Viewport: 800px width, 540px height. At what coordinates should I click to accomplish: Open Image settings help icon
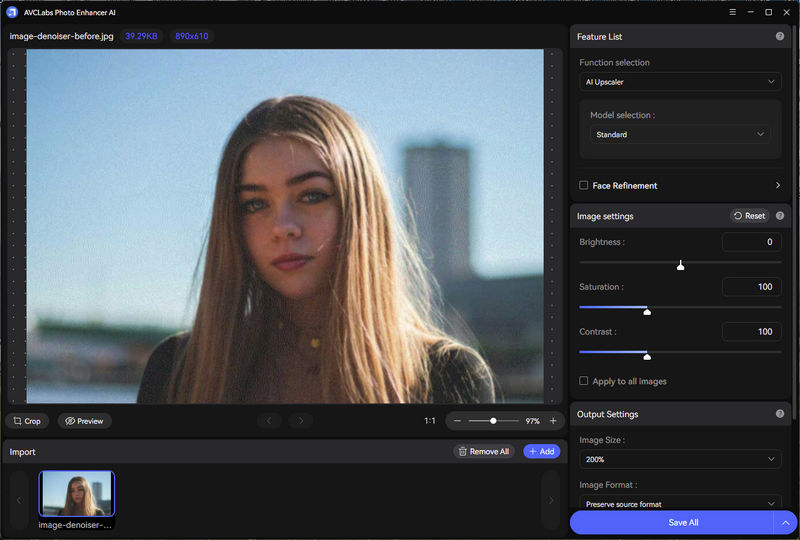click(x=780, y=216)
